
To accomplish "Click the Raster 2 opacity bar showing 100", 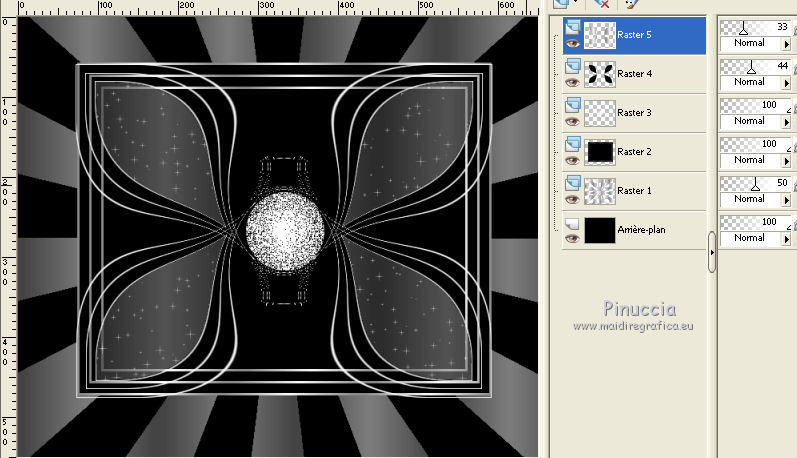I will [755, 144].
